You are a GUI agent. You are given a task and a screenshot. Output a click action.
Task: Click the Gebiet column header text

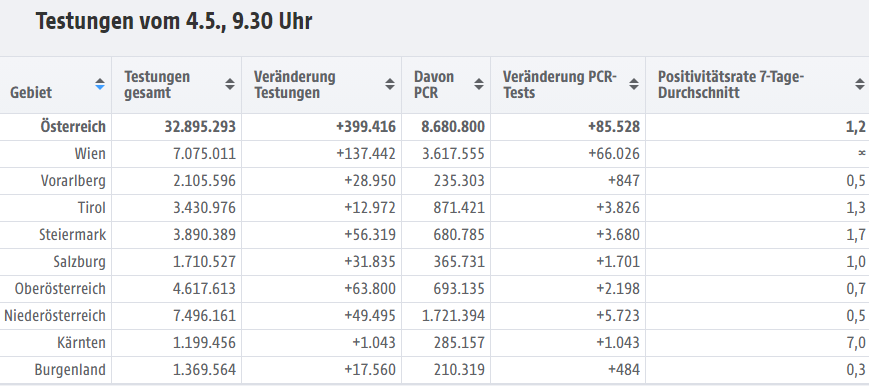(x=31, y=93)
